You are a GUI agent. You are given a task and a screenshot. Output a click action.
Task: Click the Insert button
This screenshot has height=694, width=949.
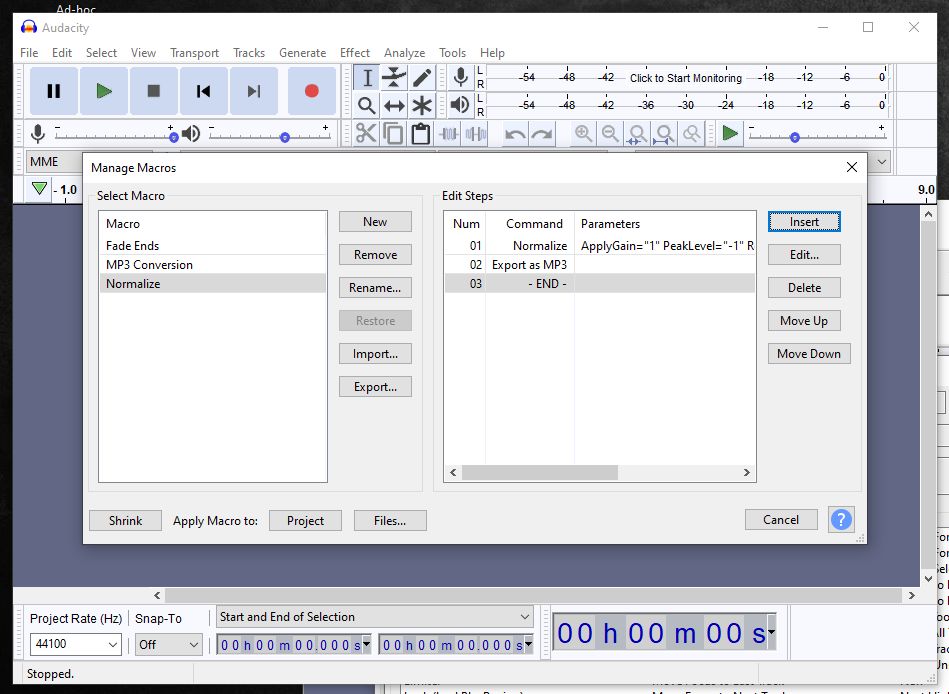coord(804,222)
